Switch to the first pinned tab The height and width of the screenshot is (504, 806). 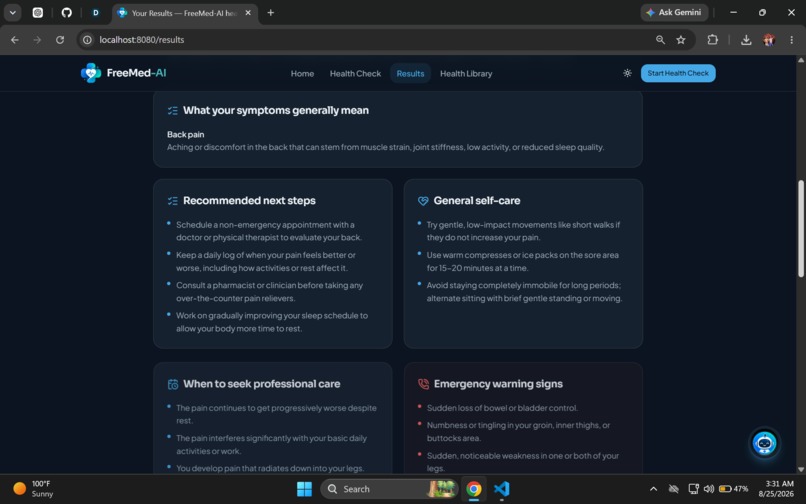click(38, 13)
